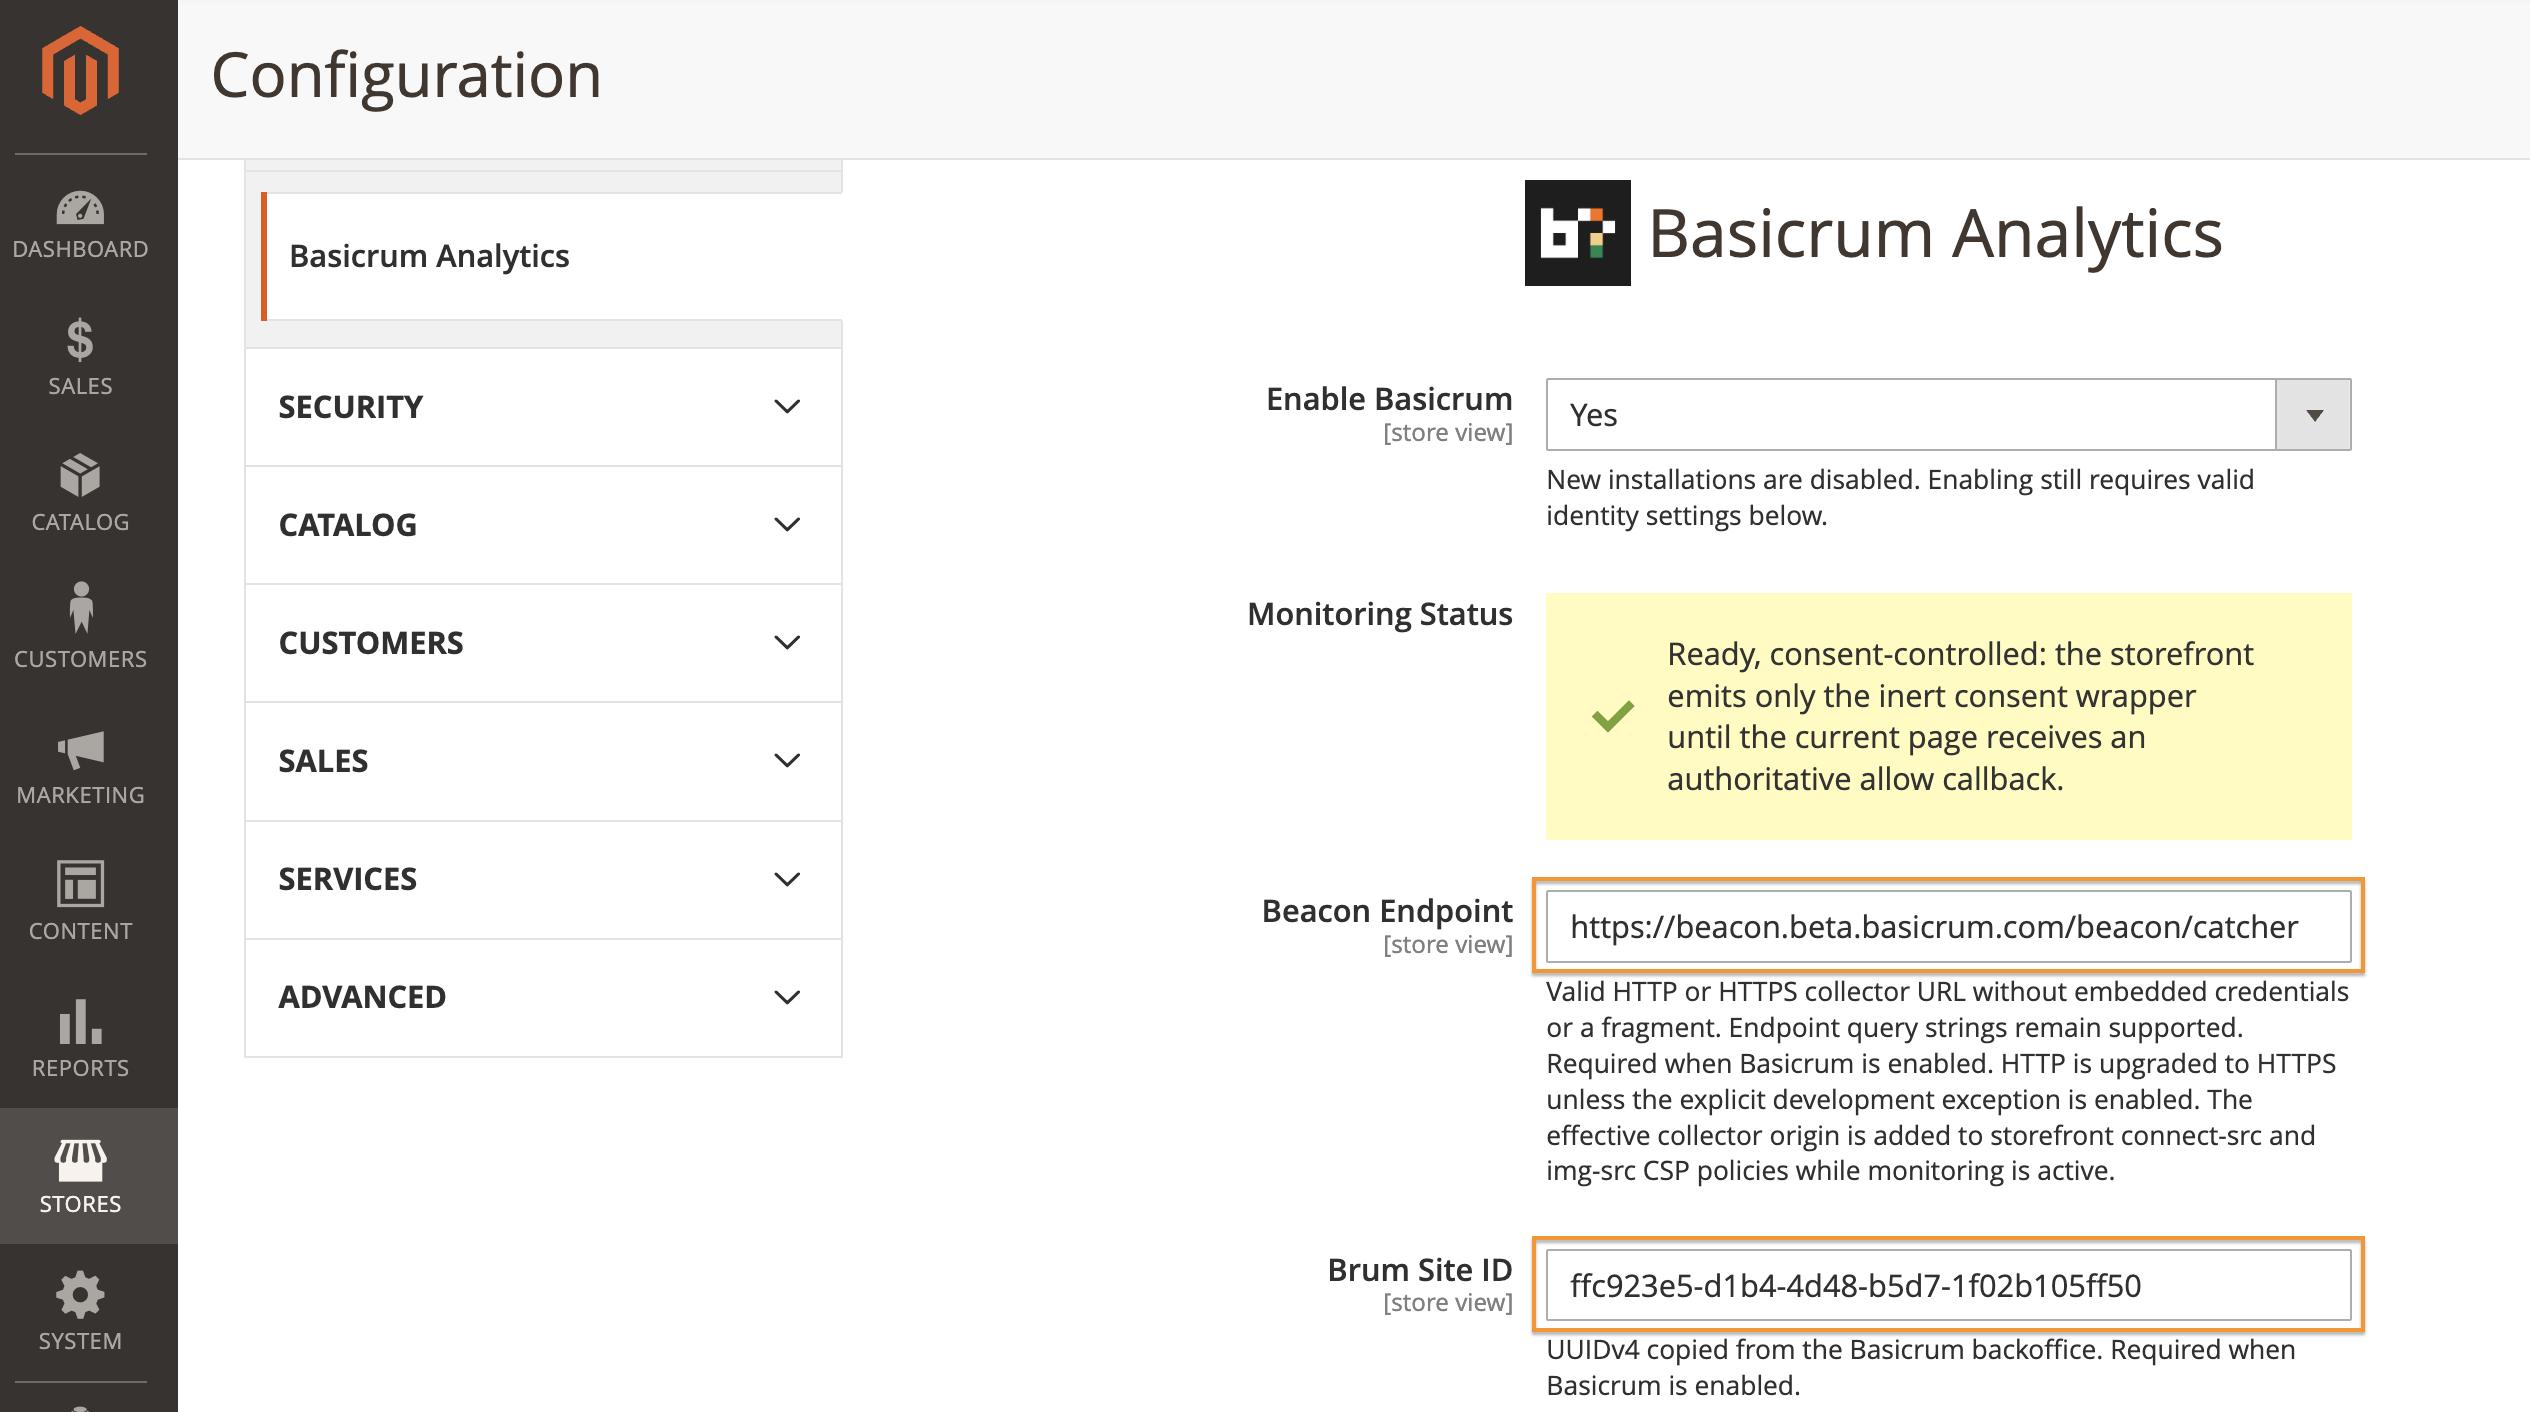The height and width of the screenshot is (1412, 2530).
Task: Expand the SERVICES configuration section
Action: coord(543,879)
